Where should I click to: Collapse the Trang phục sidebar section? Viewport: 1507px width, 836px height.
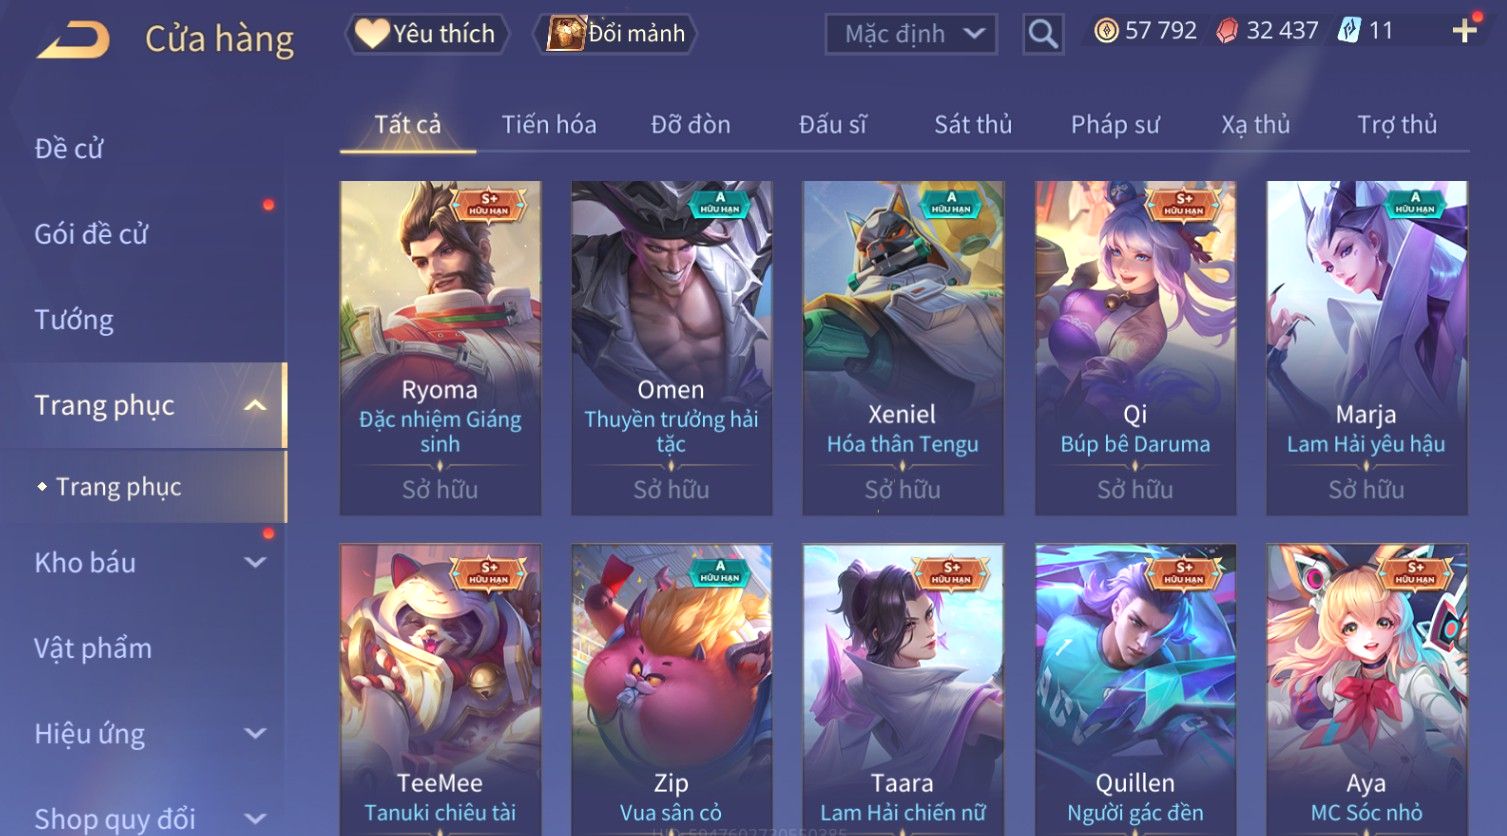[256, 405]
